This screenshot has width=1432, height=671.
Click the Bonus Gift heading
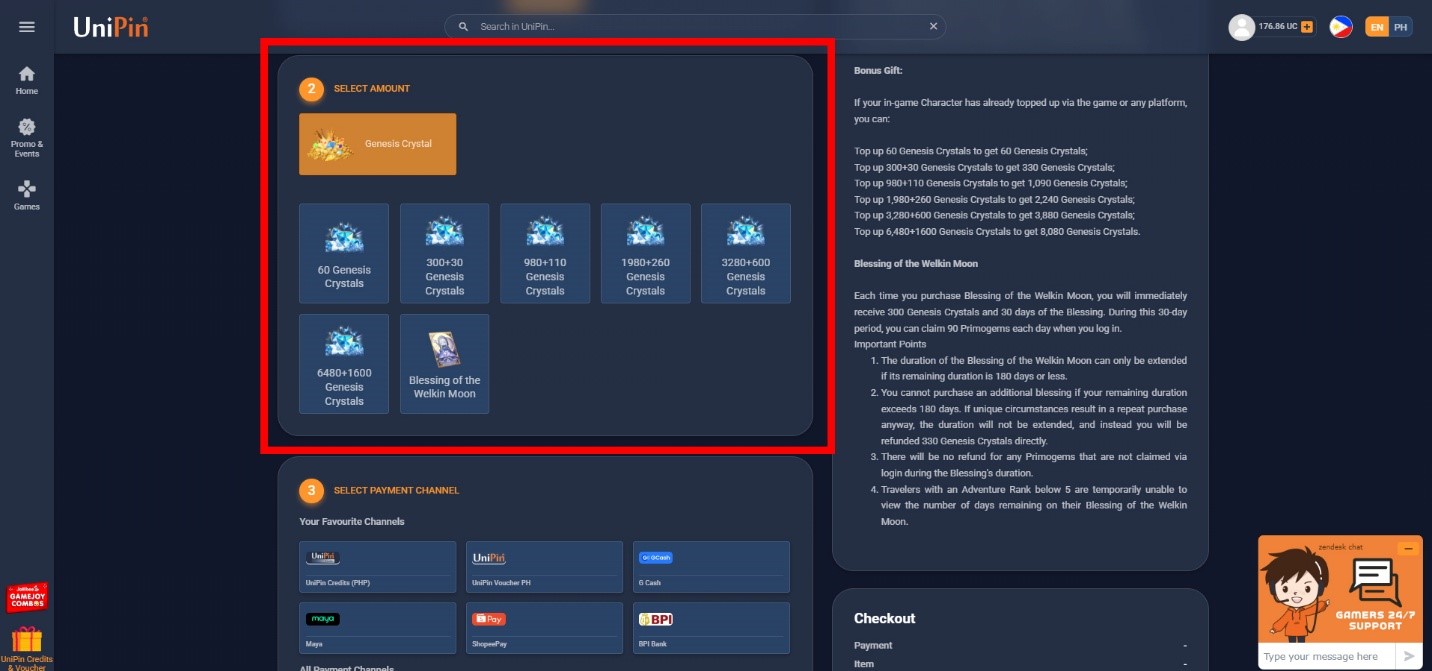(x=878, y=71)
